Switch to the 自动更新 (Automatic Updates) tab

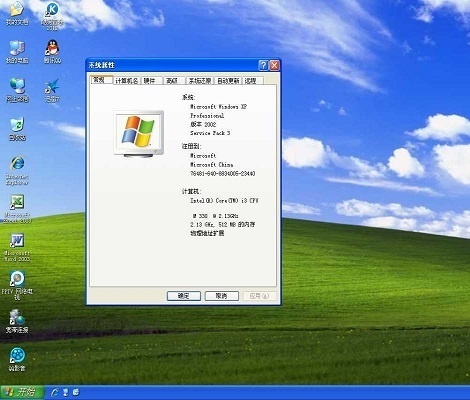click(229, 81)
